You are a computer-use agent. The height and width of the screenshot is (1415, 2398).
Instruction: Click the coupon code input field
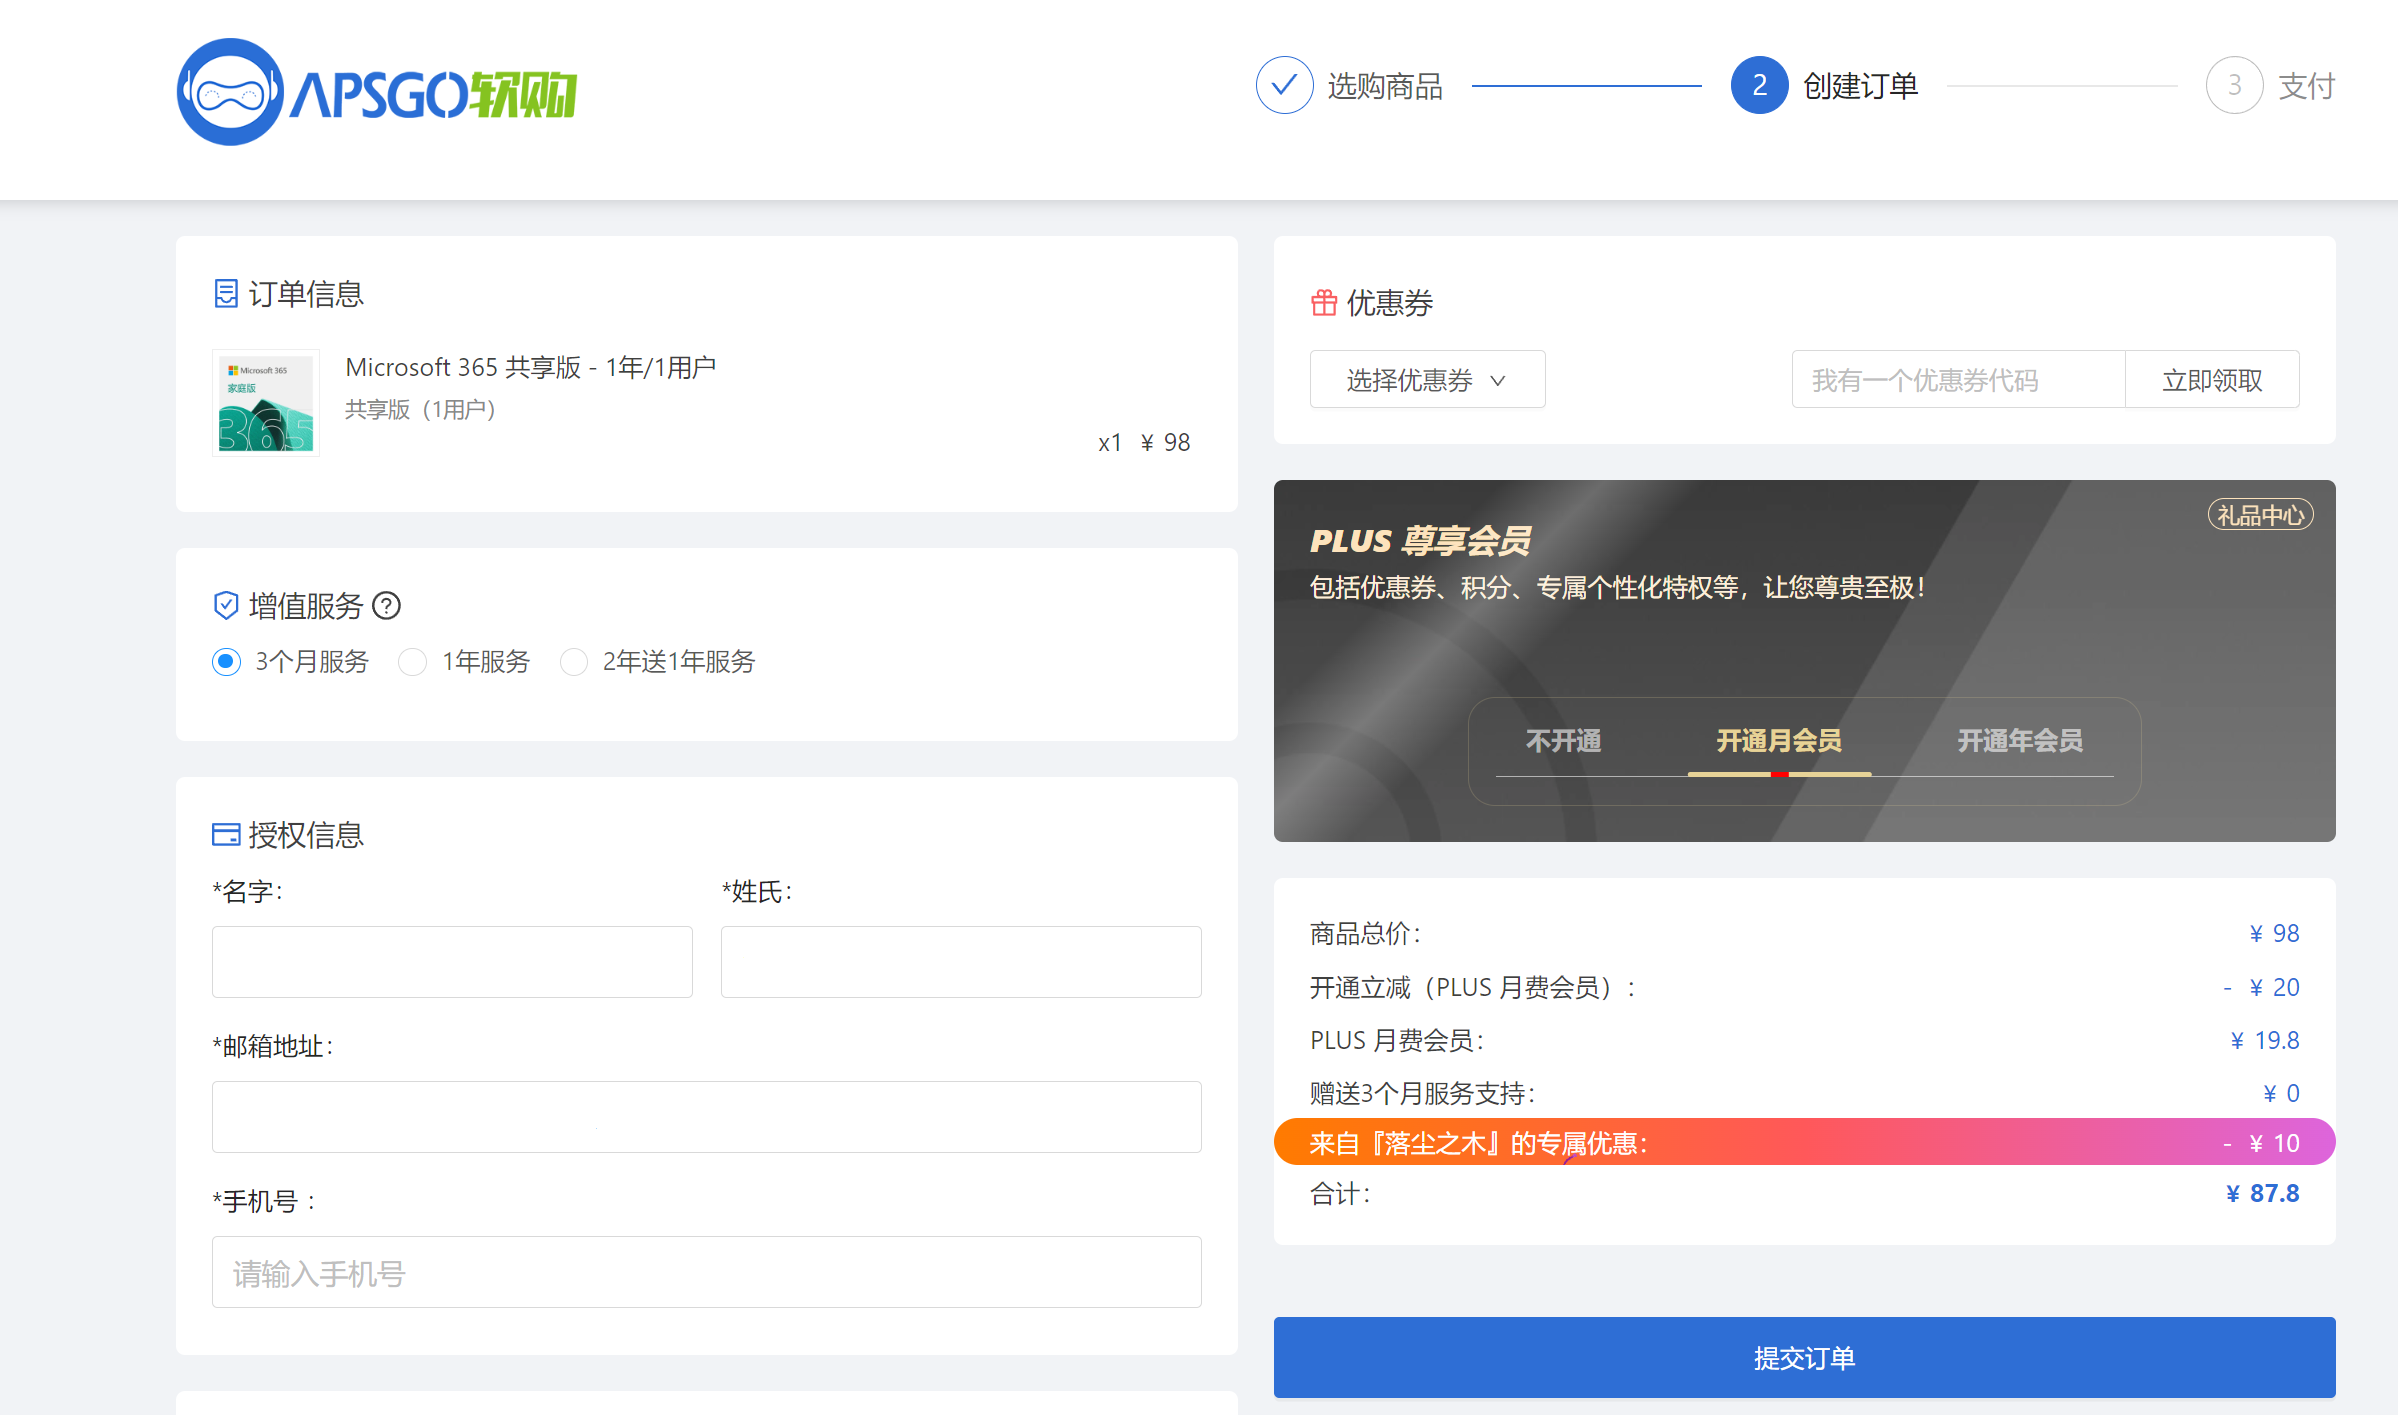(x=1958, y=379)
